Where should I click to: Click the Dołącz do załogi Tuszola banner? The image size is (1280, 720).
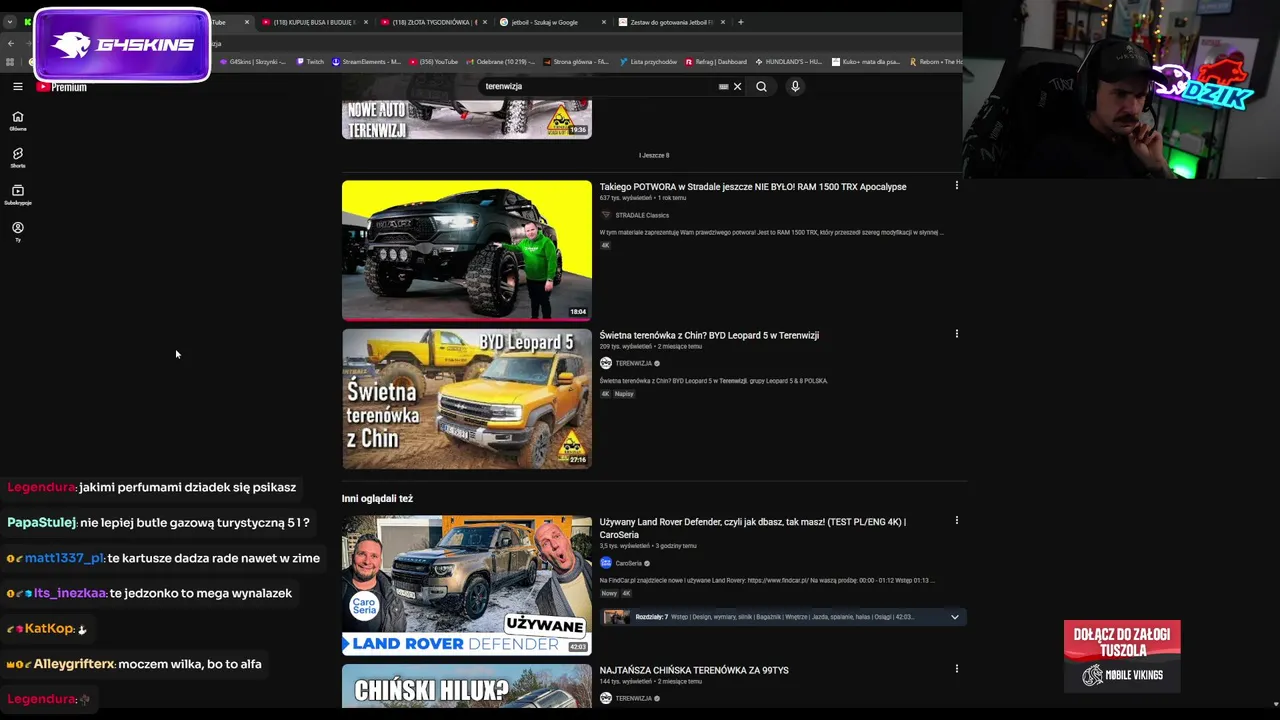[x=1122, y=656]
